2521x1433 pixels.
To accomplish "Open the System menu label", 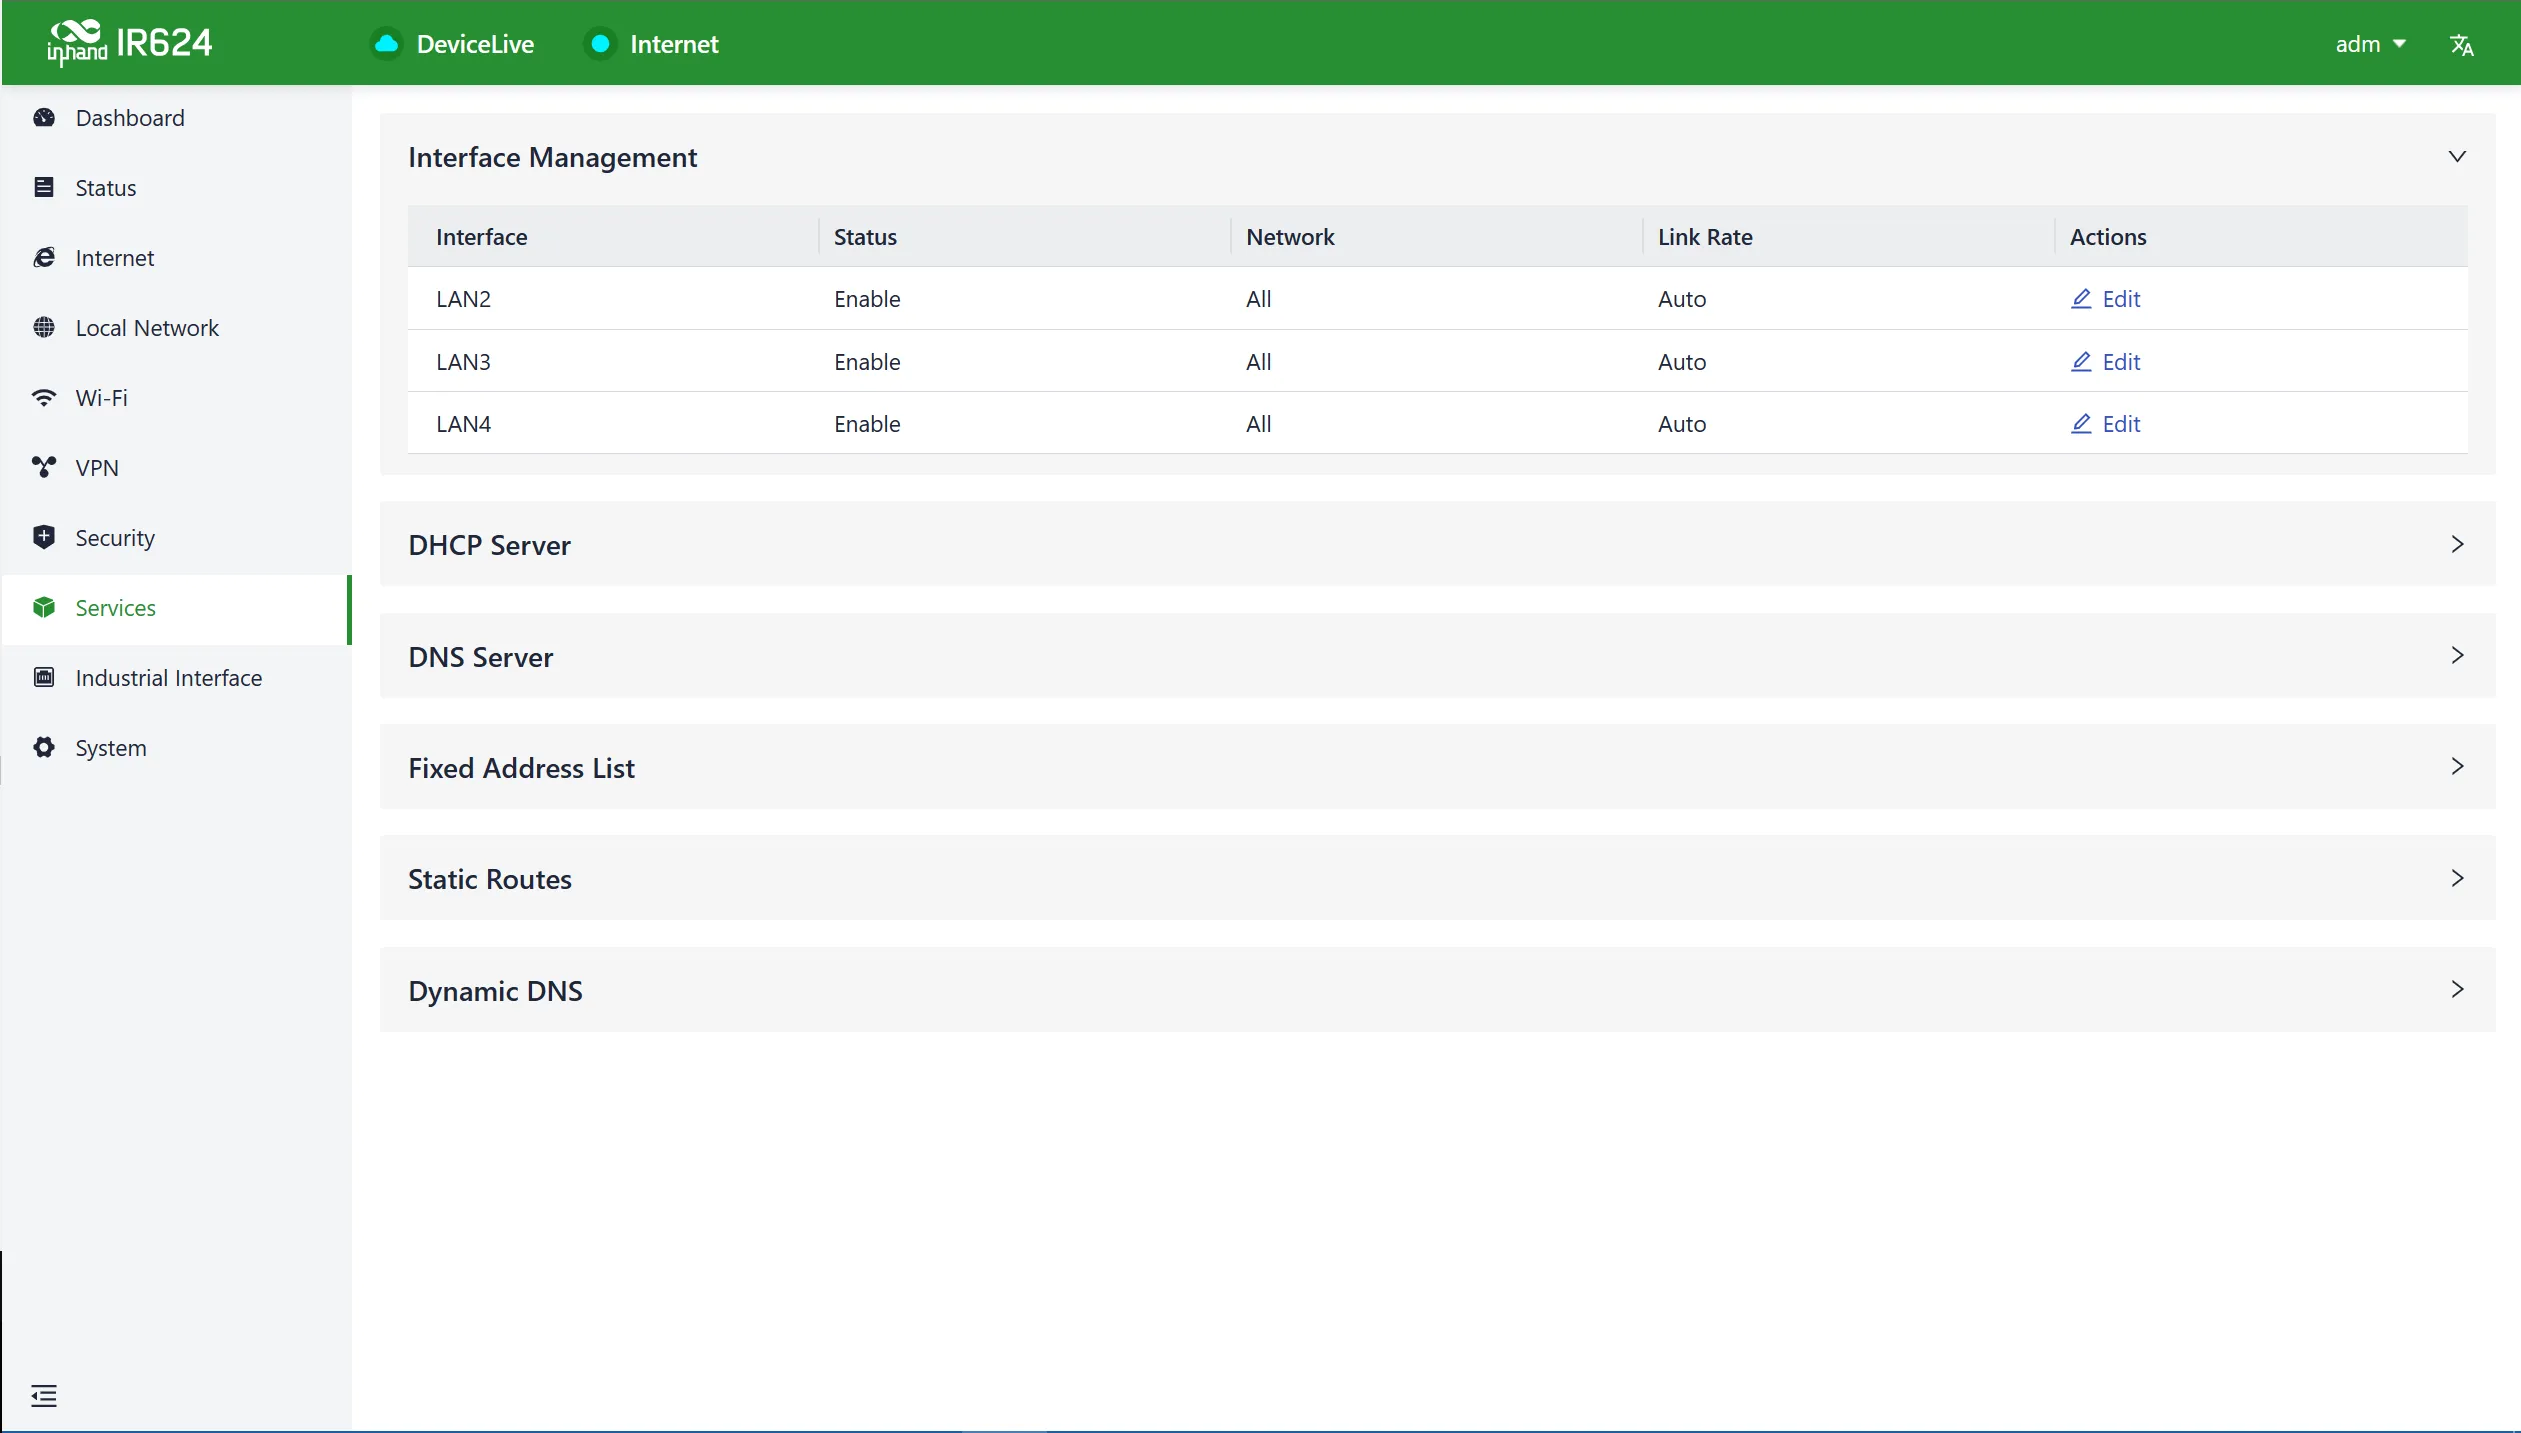I will (111, 748).
